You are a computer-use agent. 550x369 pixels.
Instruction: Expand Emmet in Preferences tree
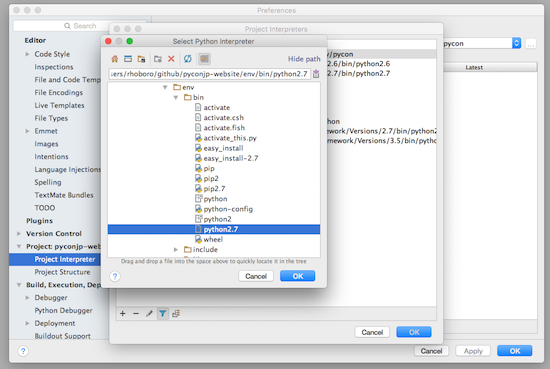(x=27, y=131)
